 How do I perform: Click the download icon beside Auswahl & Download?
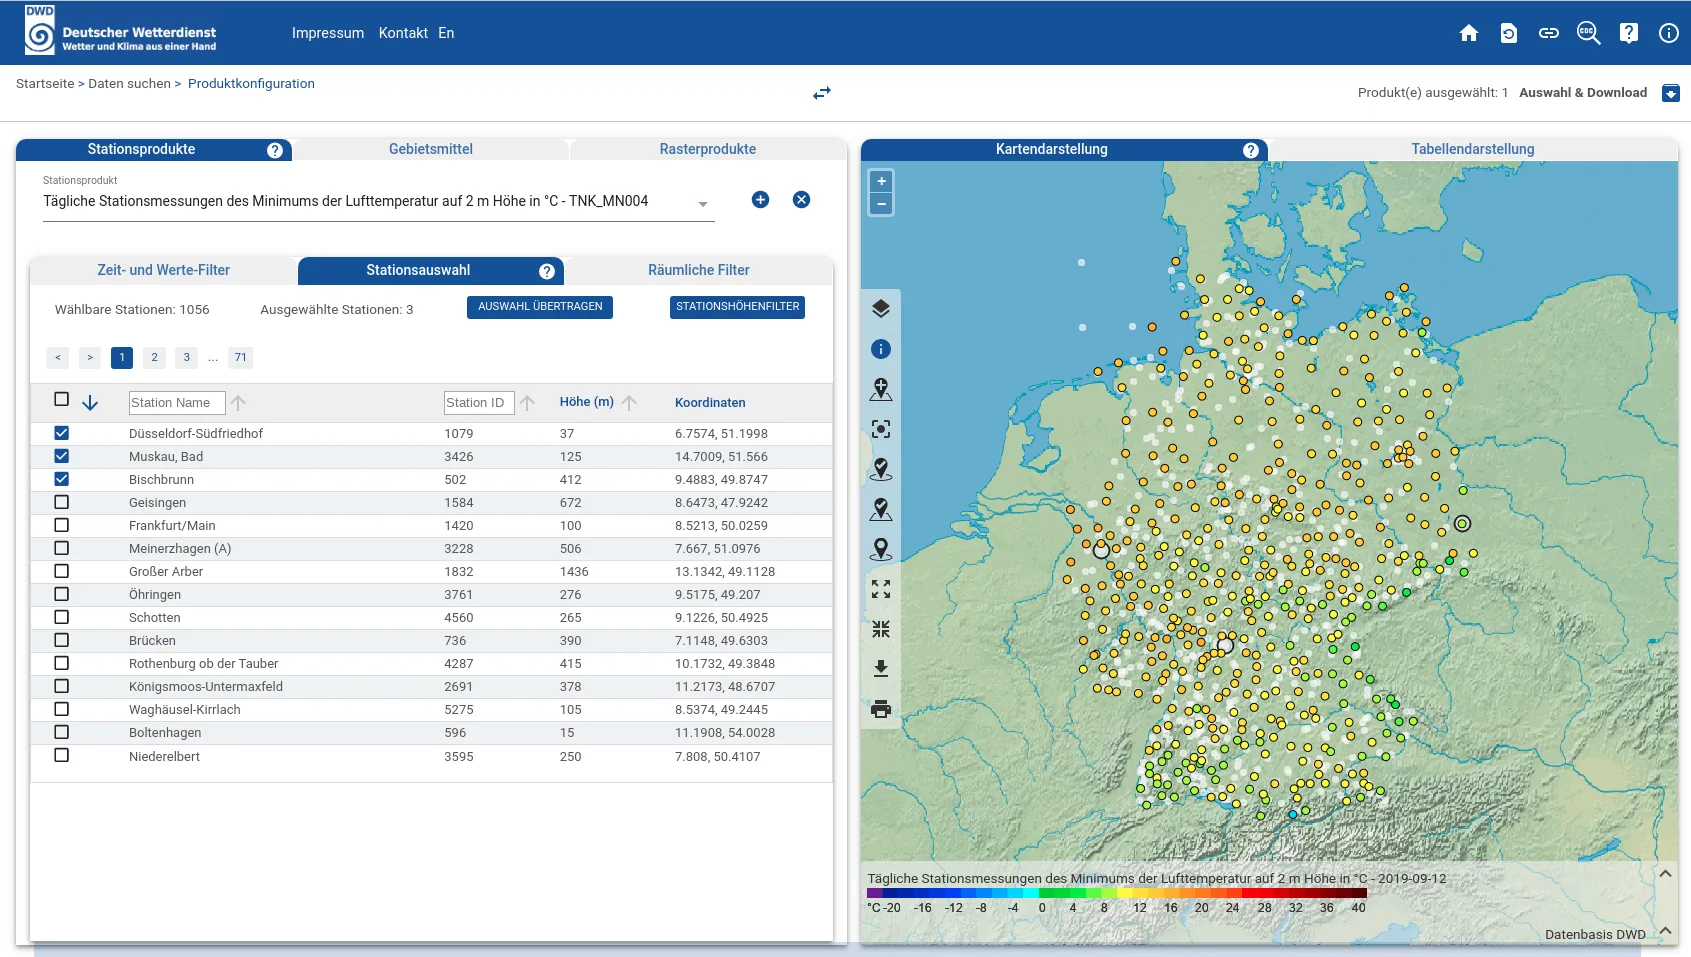tap(1671, 93)
